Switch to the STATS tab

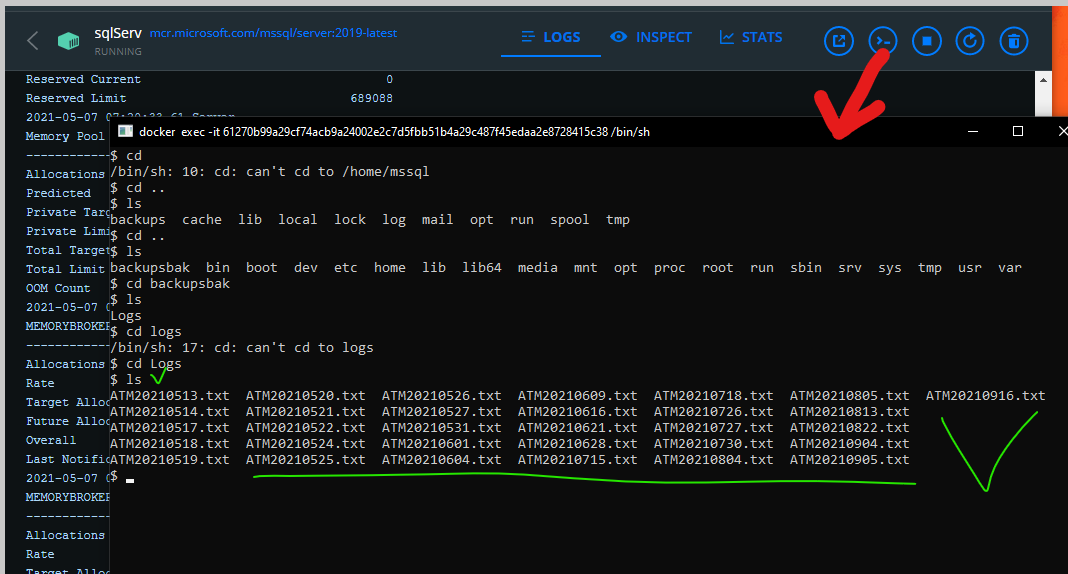(751, 37)
